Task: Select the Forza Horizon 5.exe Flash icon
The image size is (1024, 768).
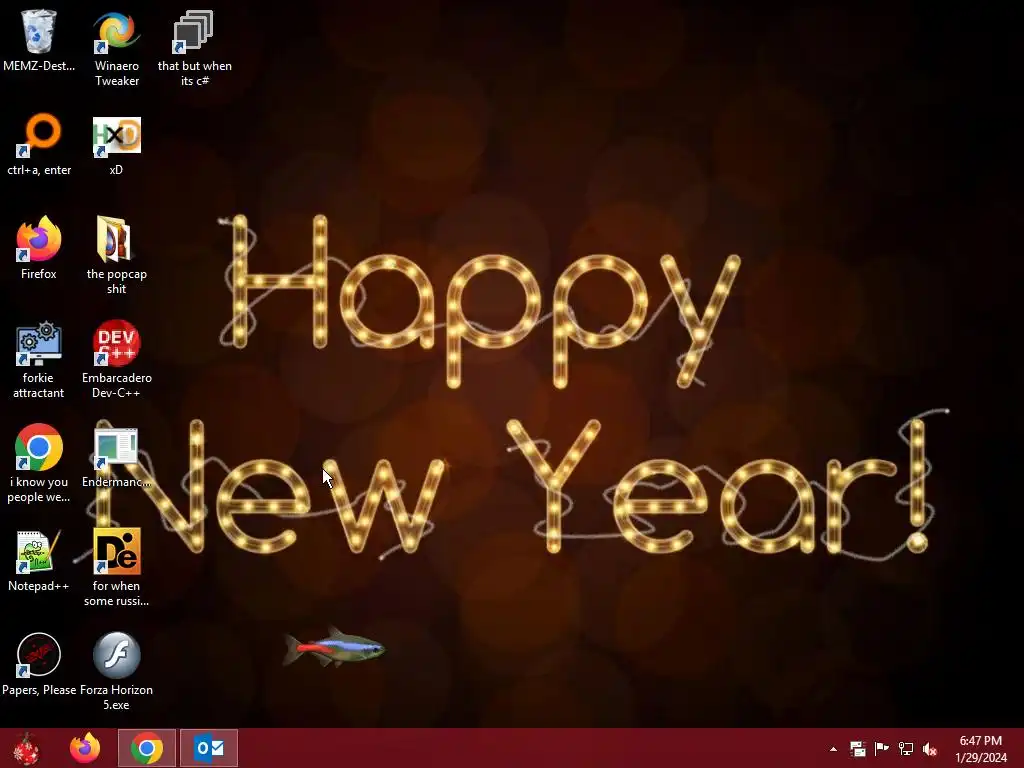Action: coord(116,655)
